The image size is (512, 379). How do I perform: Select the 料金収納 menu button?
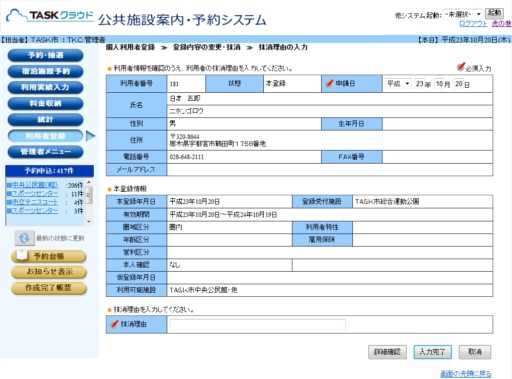pyautogui.click(x=45, y=103)
